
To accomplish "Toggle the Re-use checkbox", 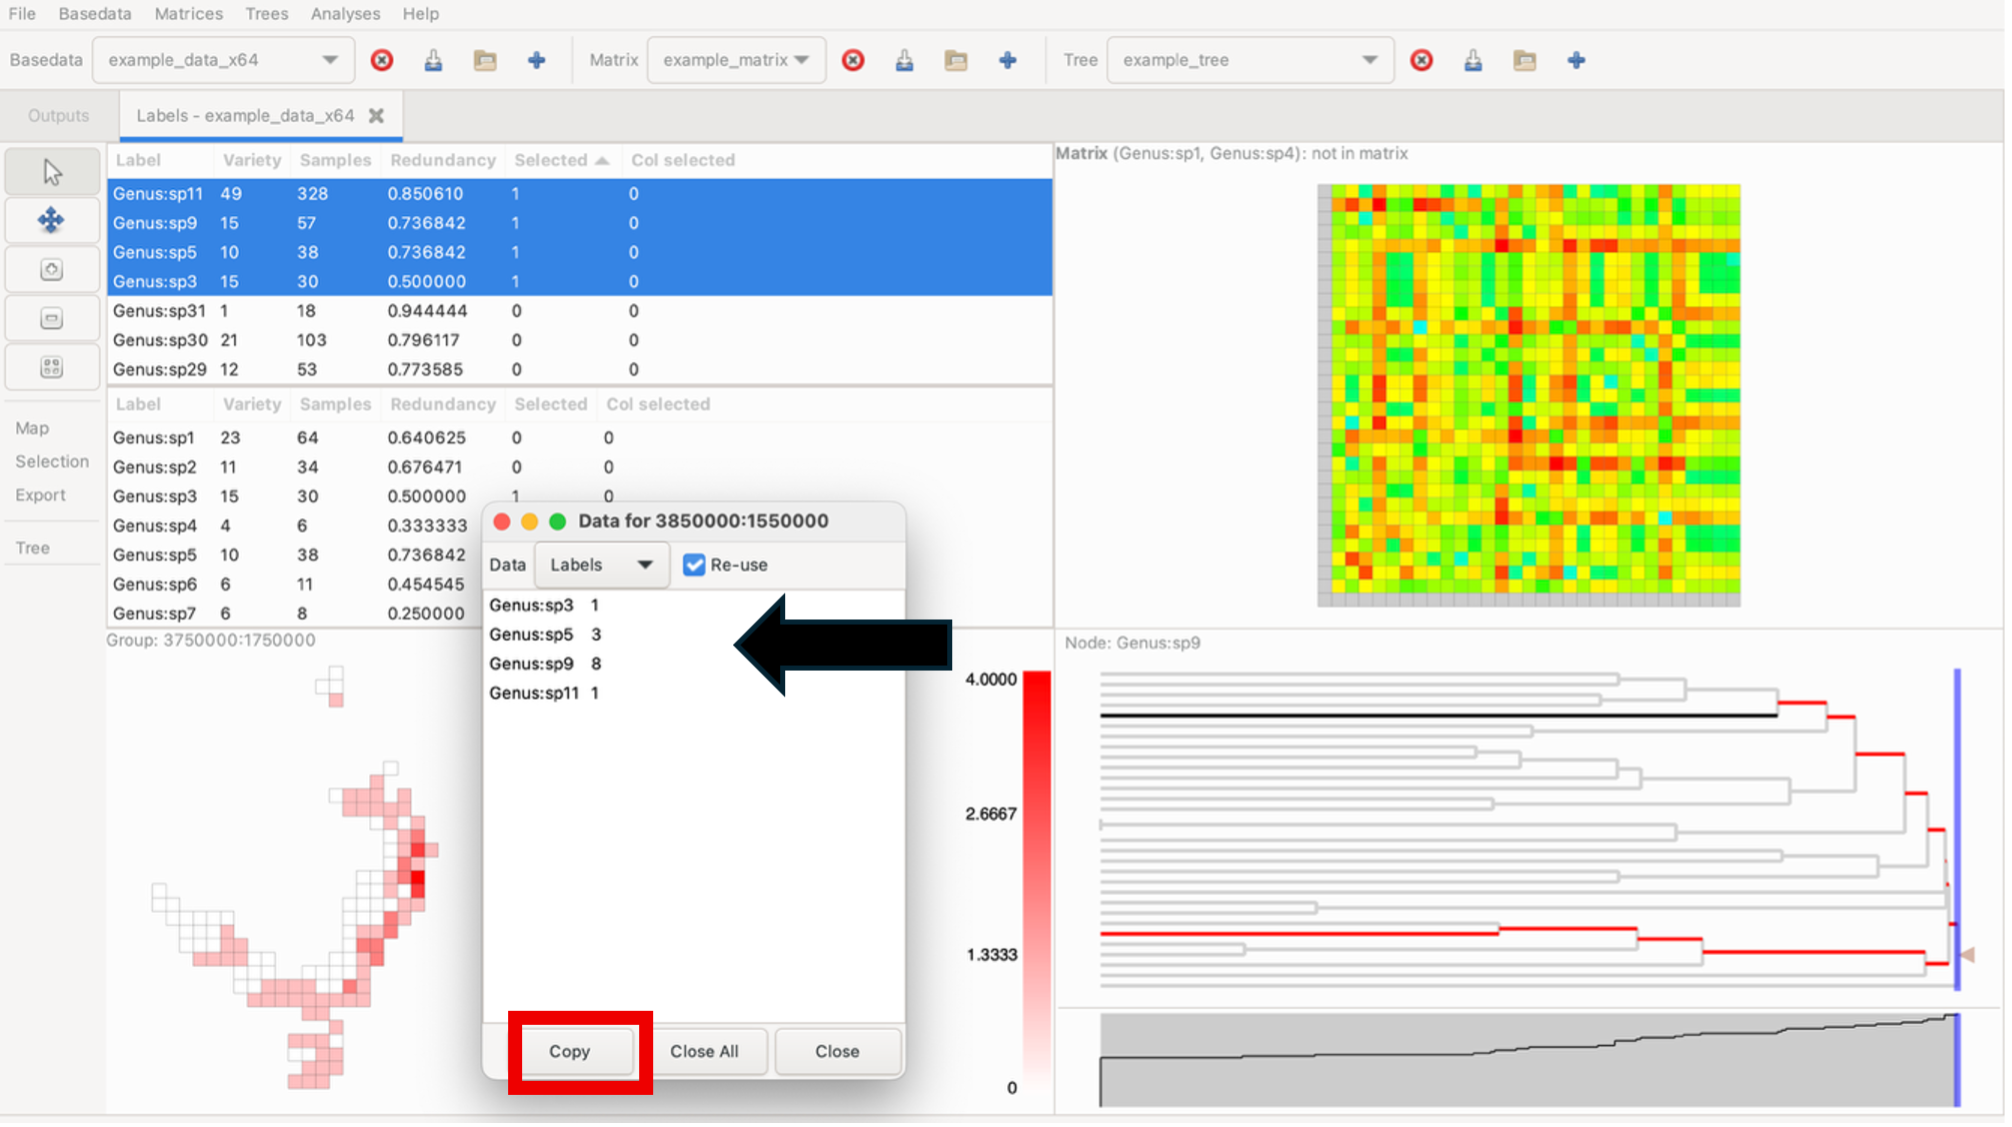I will (694, 565).
